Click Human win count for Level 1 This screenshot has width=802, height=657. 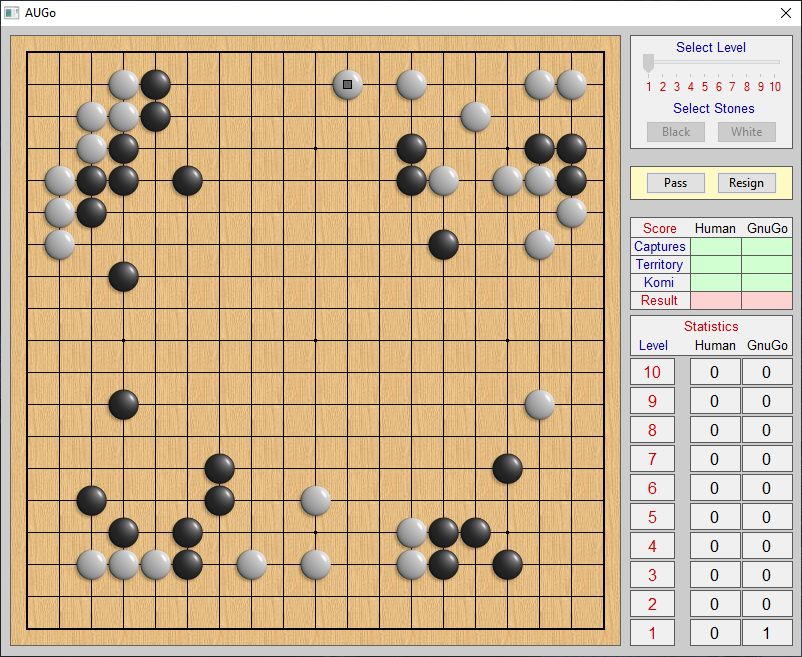tap(715, 633)
